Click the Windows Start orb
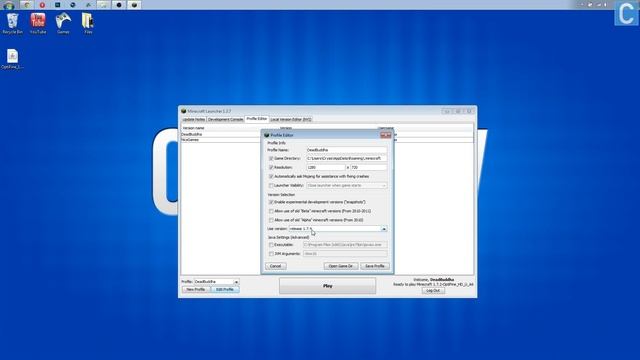 (8, 5)
